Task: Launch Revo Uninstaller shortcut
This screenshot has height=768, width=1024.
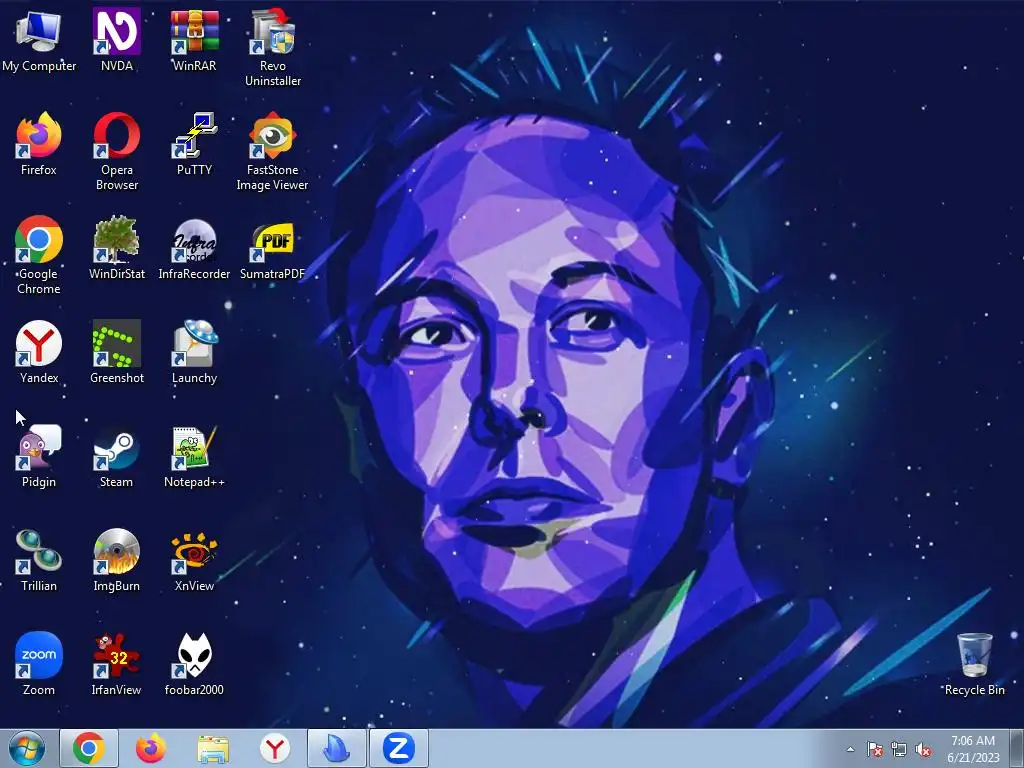Action: tap(272, 48)
